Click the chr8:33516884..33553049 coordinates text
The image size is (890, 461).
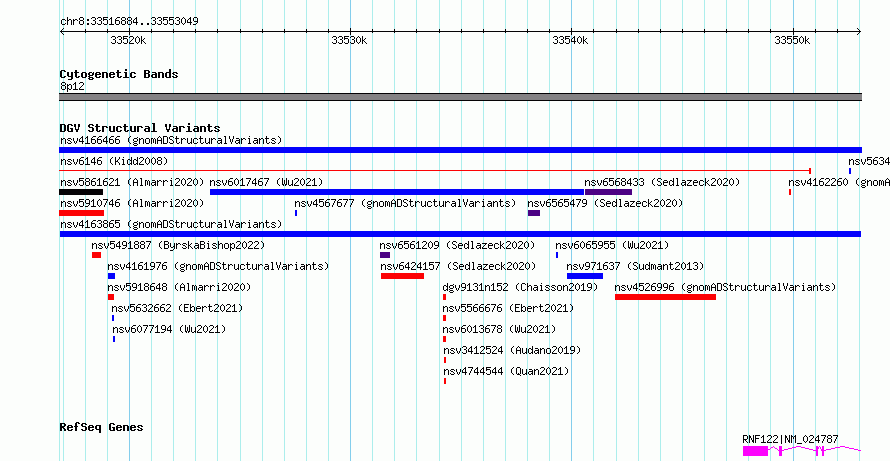[x=129, y=22]
